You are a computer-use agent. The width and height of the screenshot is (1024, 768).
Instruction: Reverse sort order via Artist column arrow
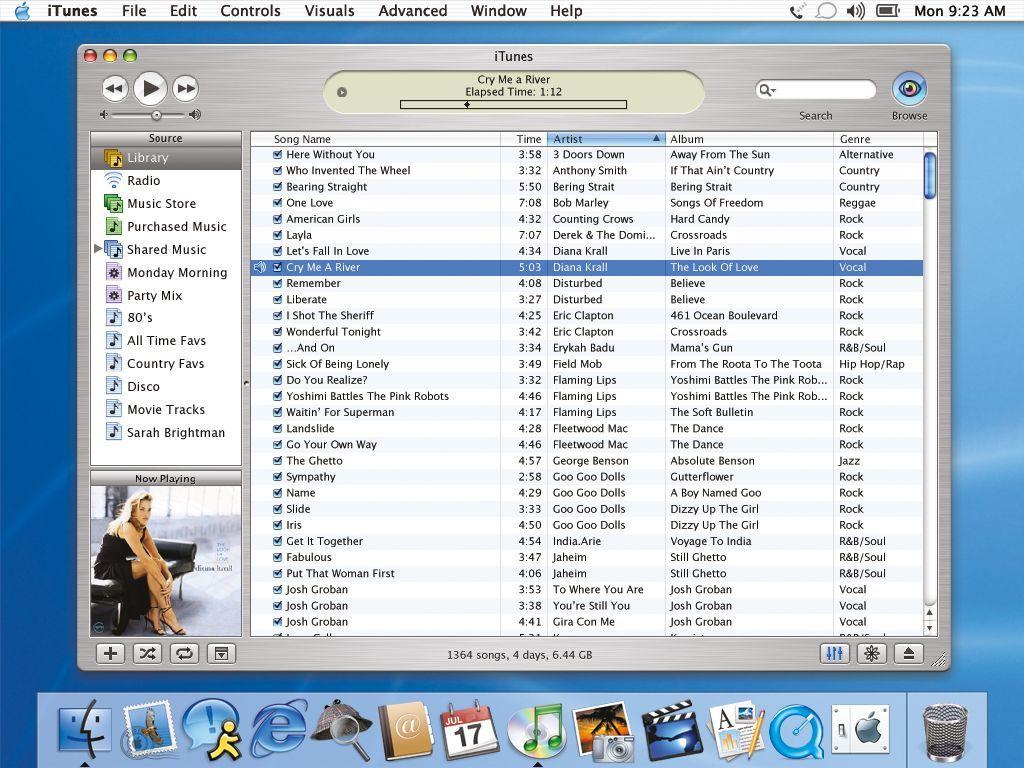[x=656, y=138]
